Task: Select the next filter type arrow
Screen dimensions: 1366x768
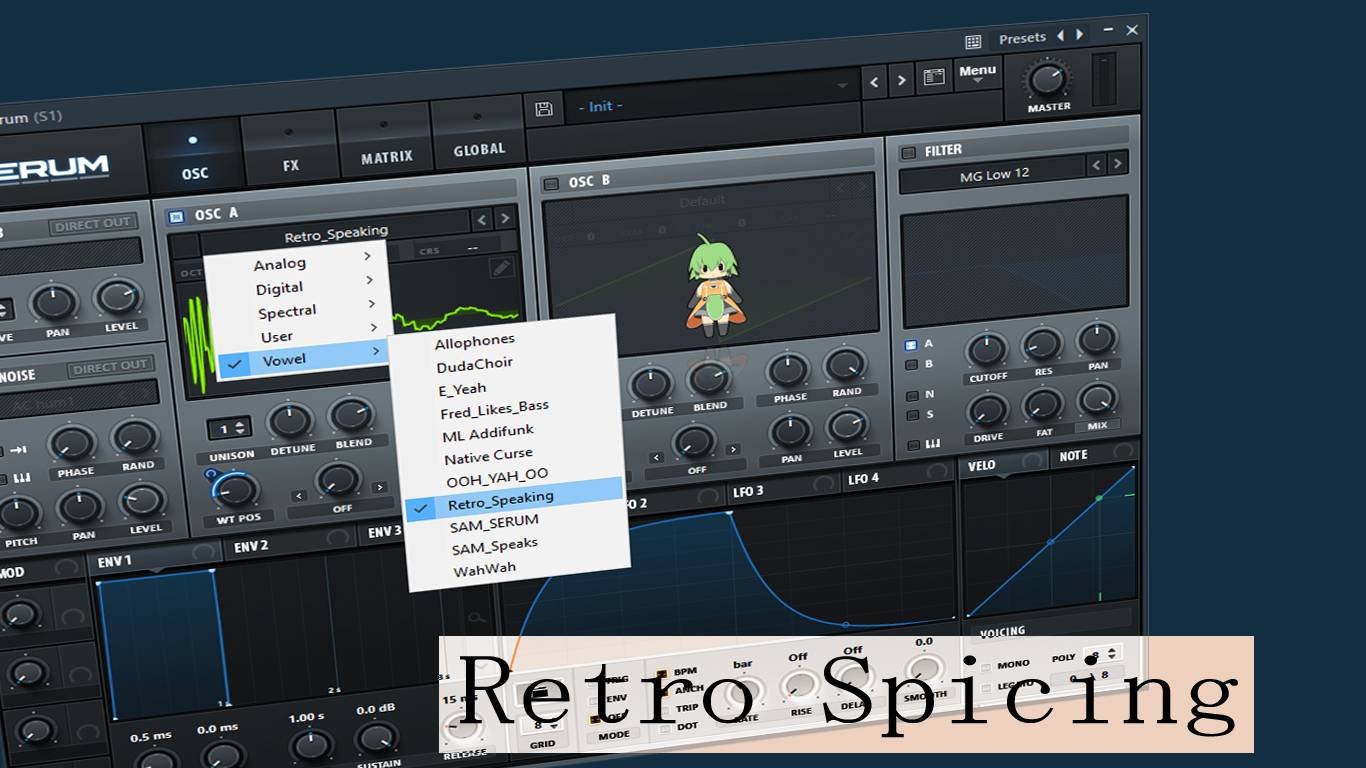Action: pyautogui.click(x=1118, y=163)
